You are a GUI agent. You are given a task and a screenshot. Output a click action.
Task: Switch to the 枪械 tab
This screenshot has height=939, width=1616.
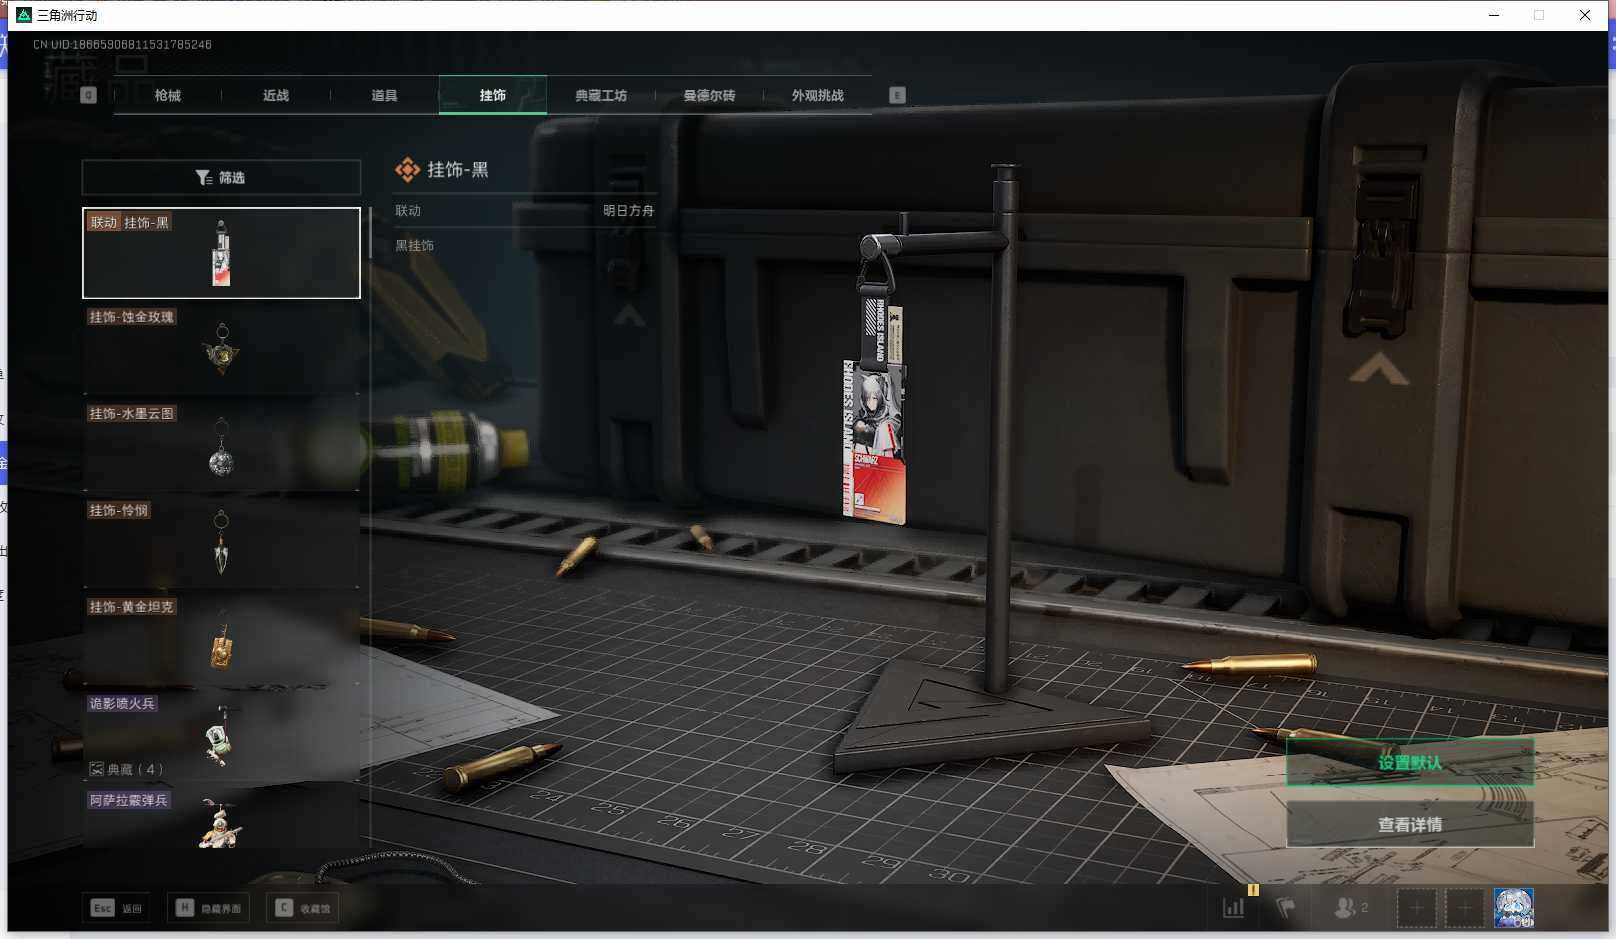click(x=168, y=95)
